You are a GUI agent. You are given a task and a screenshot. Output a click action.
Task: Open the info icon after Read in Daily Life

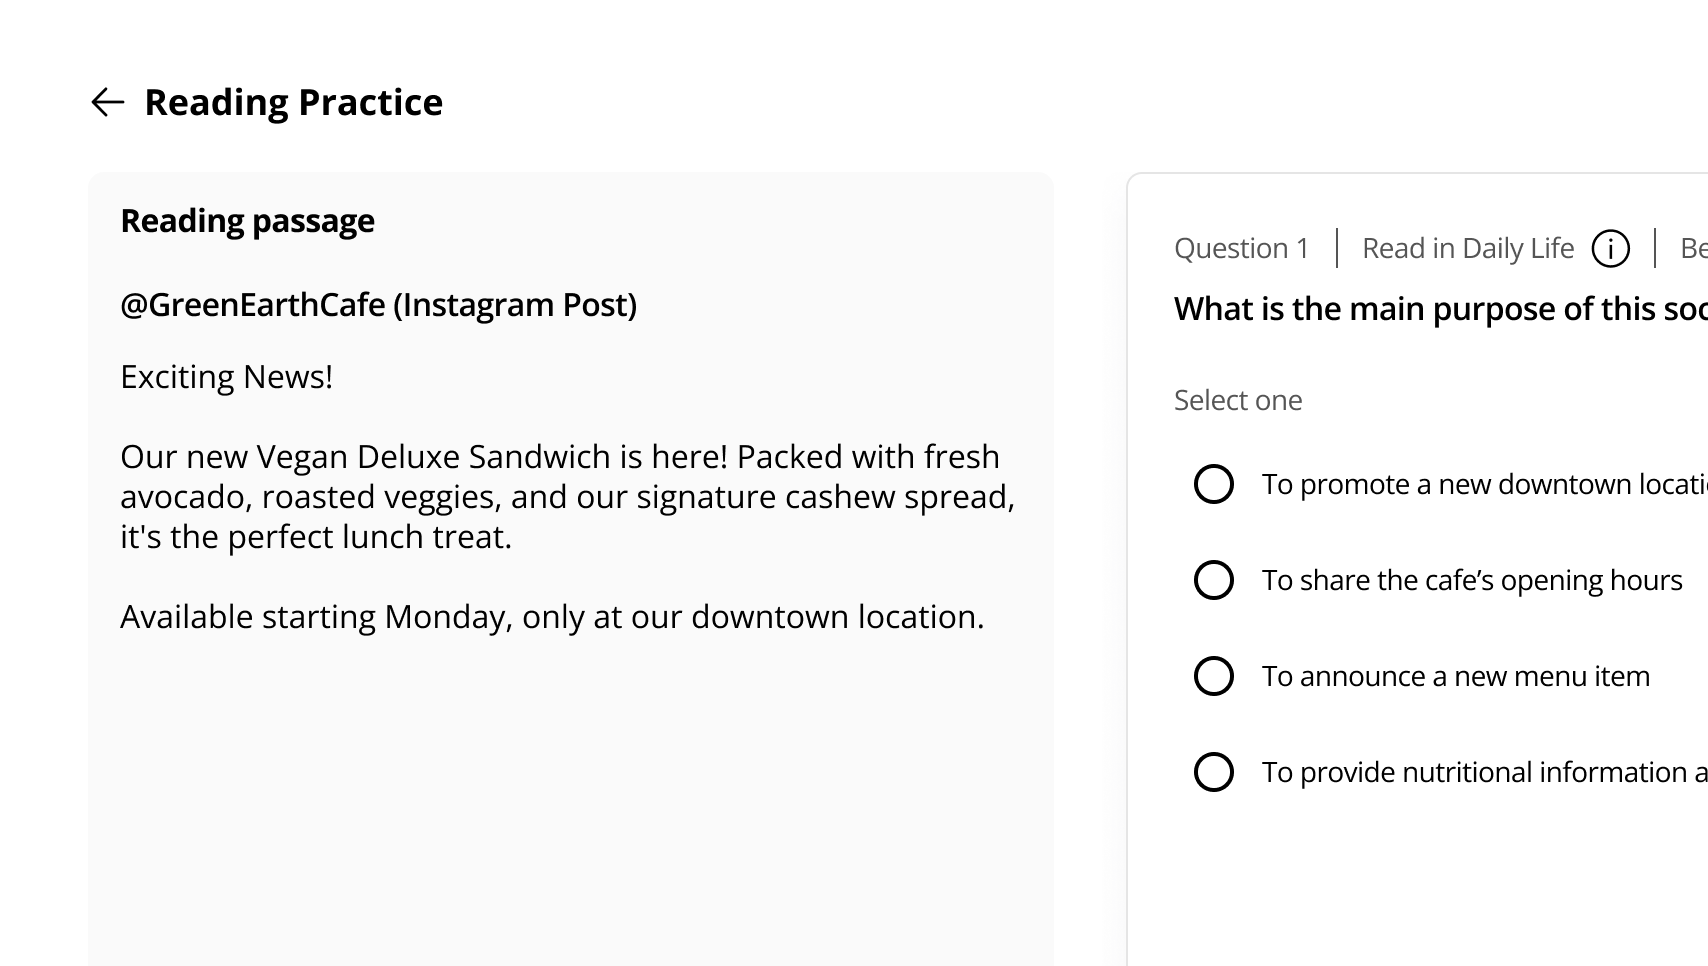tap(1610, 248)
